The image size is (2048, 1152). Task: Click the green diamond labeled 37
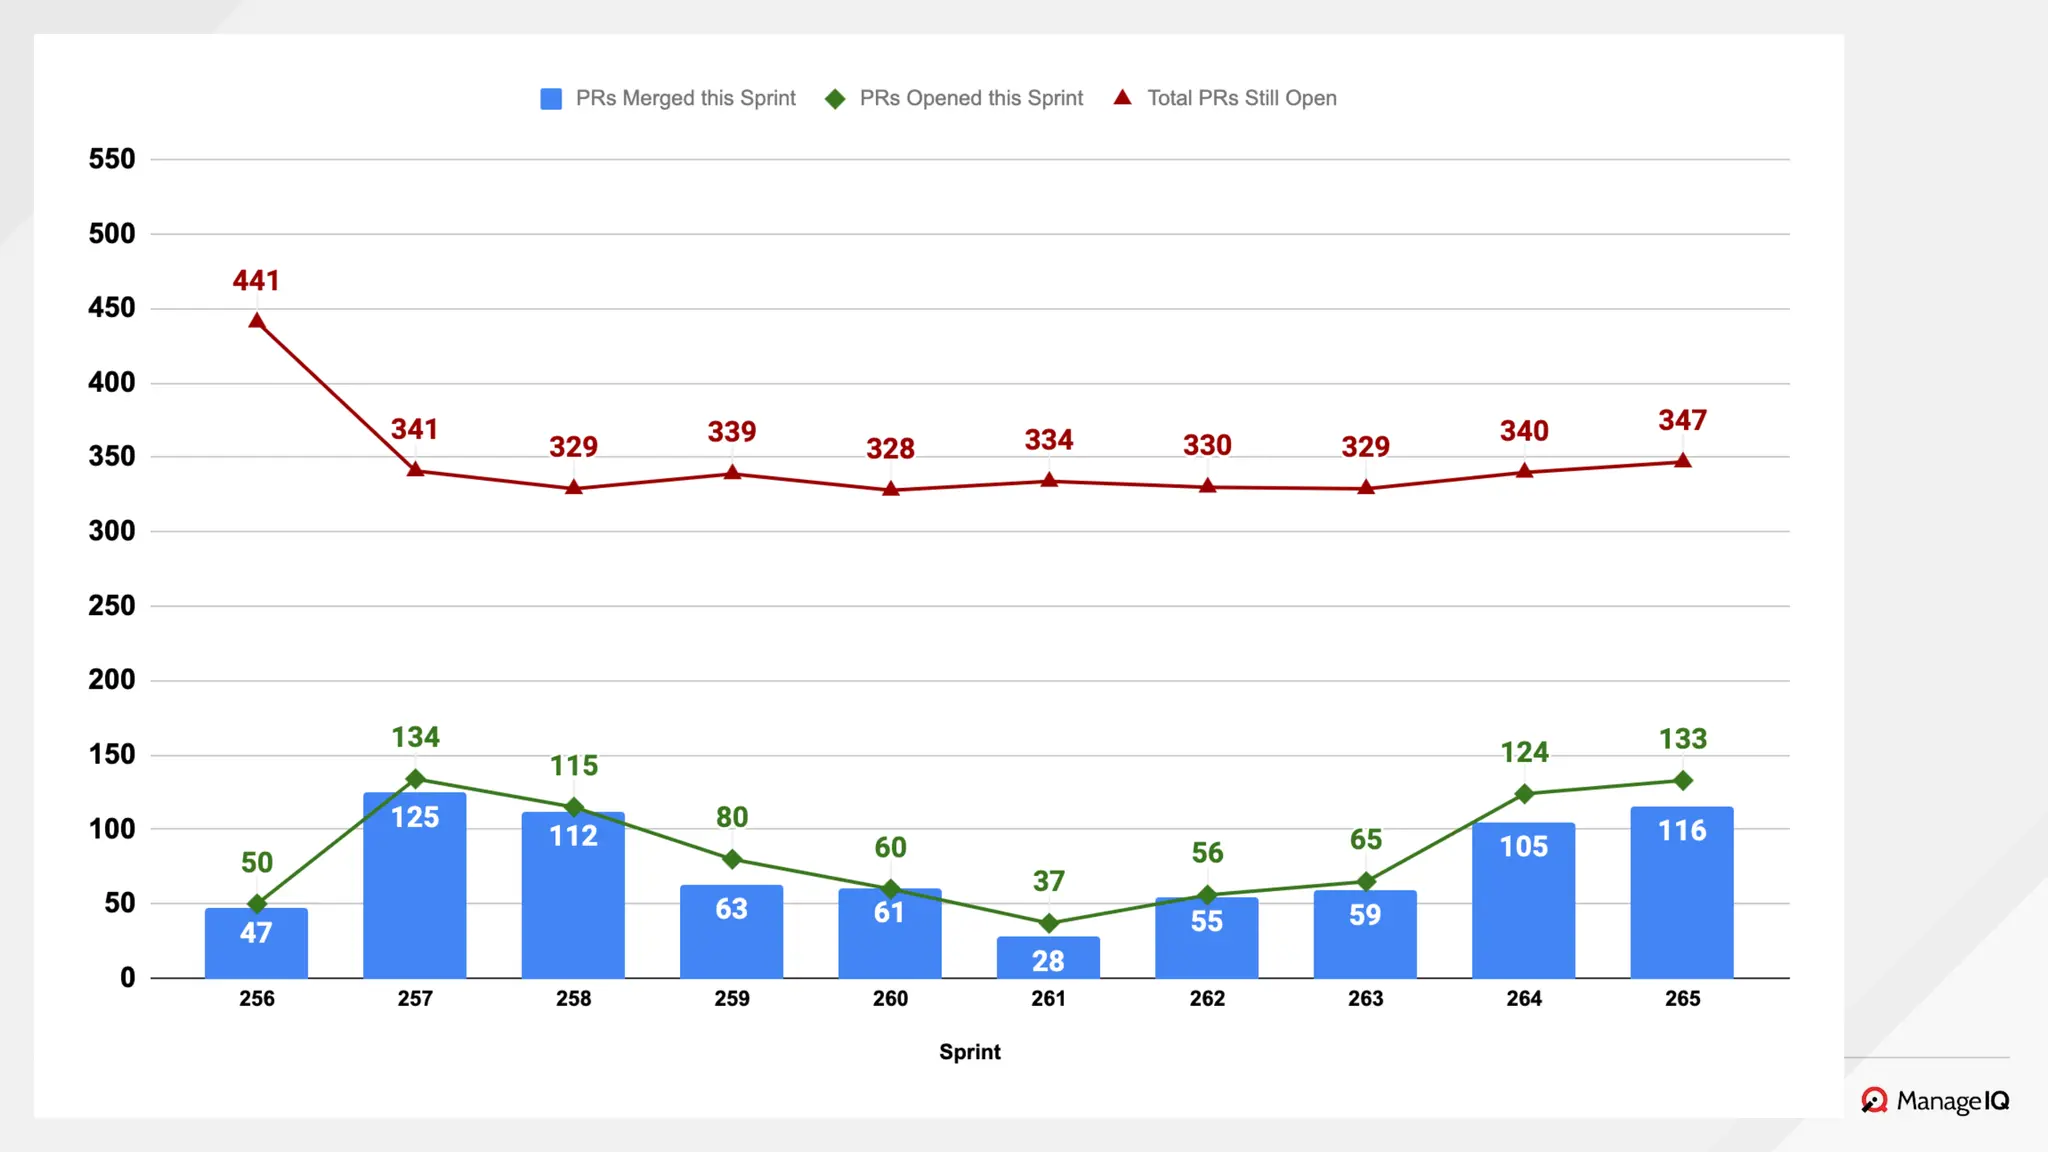click(1049, 923)
